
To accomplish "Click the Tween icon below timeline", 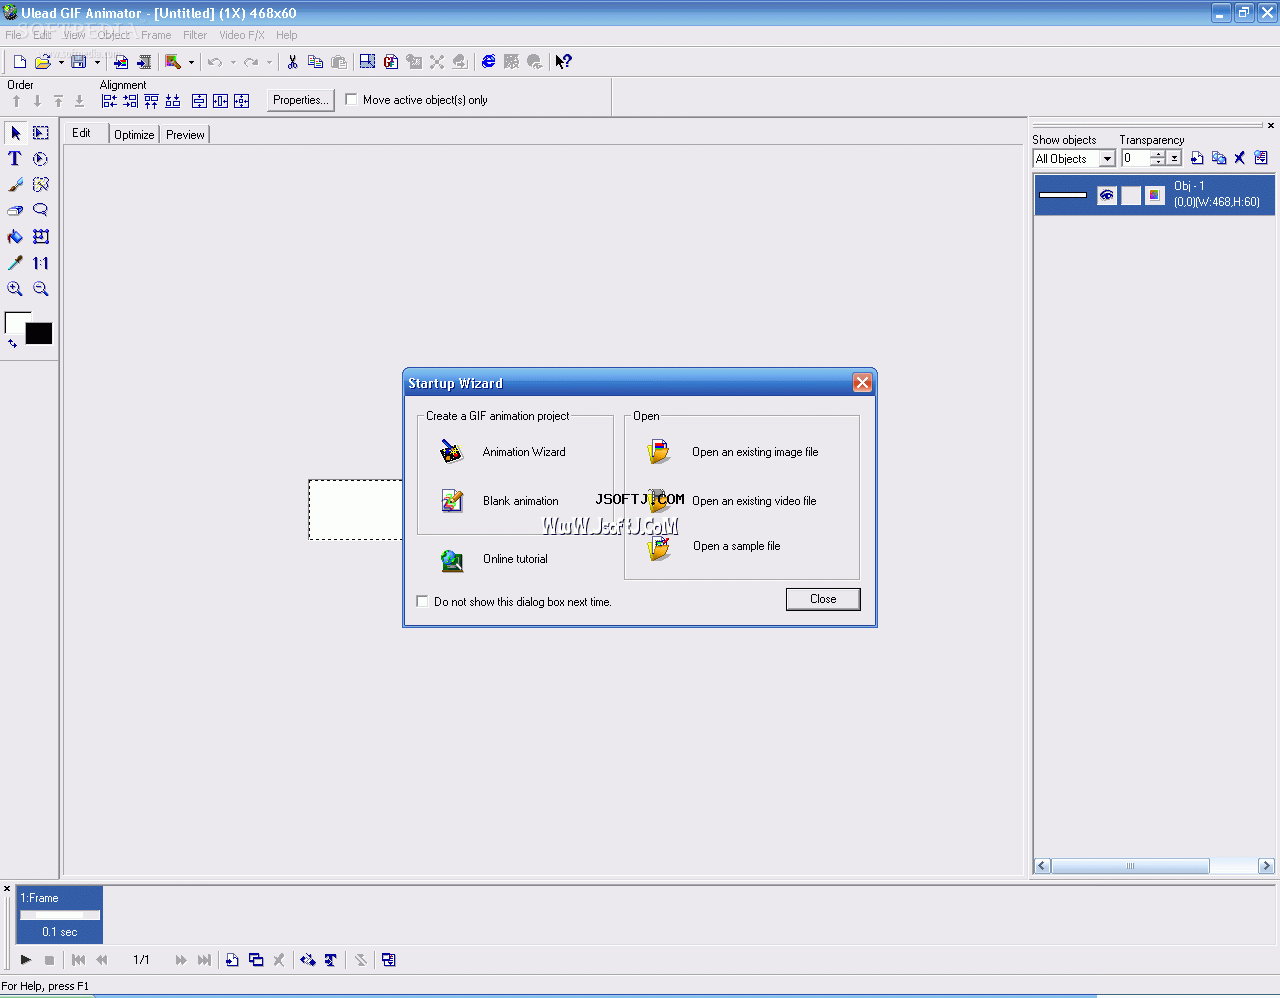I will point(307,960).
